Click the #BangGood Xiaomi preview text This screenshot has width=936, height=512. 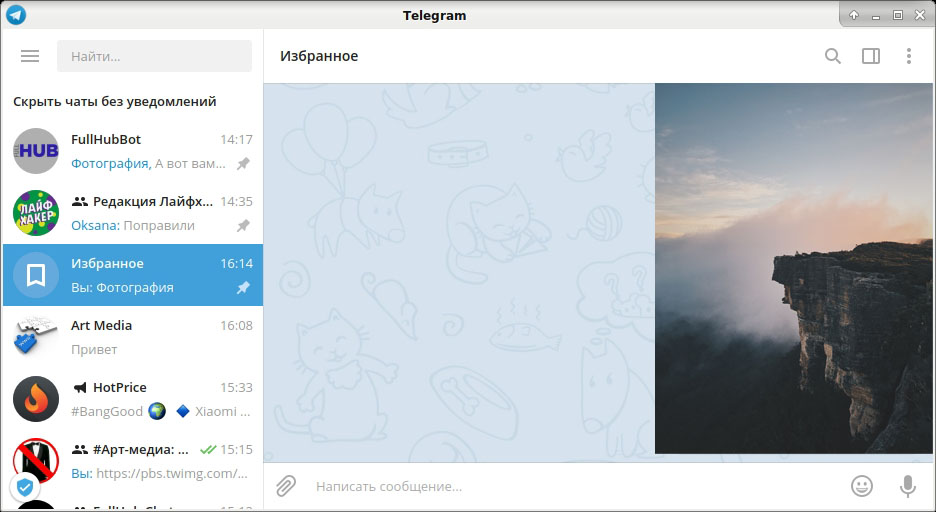161,412
